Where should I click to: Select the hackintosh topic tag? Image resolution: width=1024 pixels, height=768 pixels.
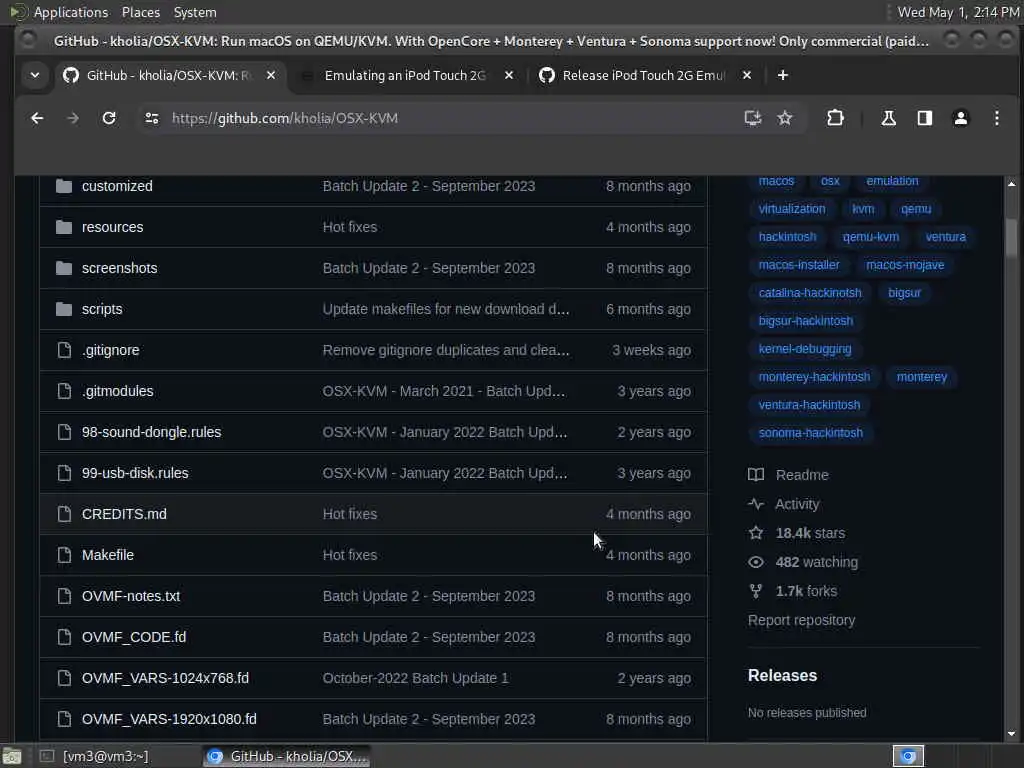tap(787, 237)
